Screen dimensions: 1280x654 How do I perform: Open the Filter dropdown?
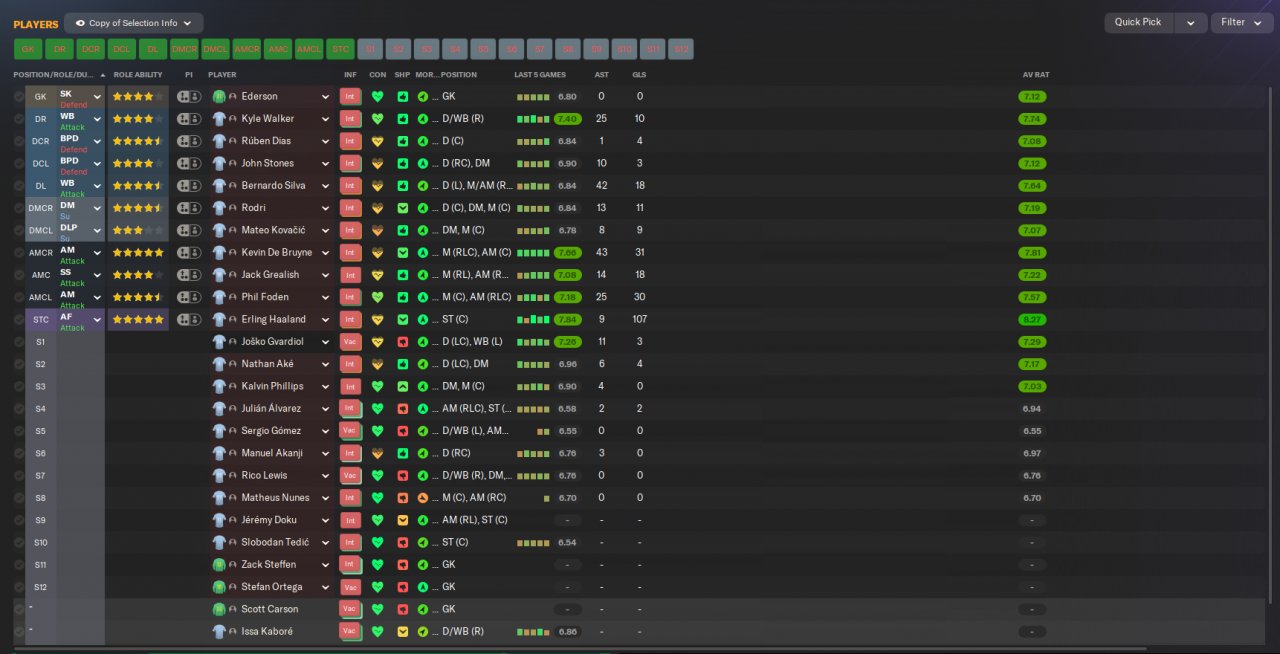1241,23
